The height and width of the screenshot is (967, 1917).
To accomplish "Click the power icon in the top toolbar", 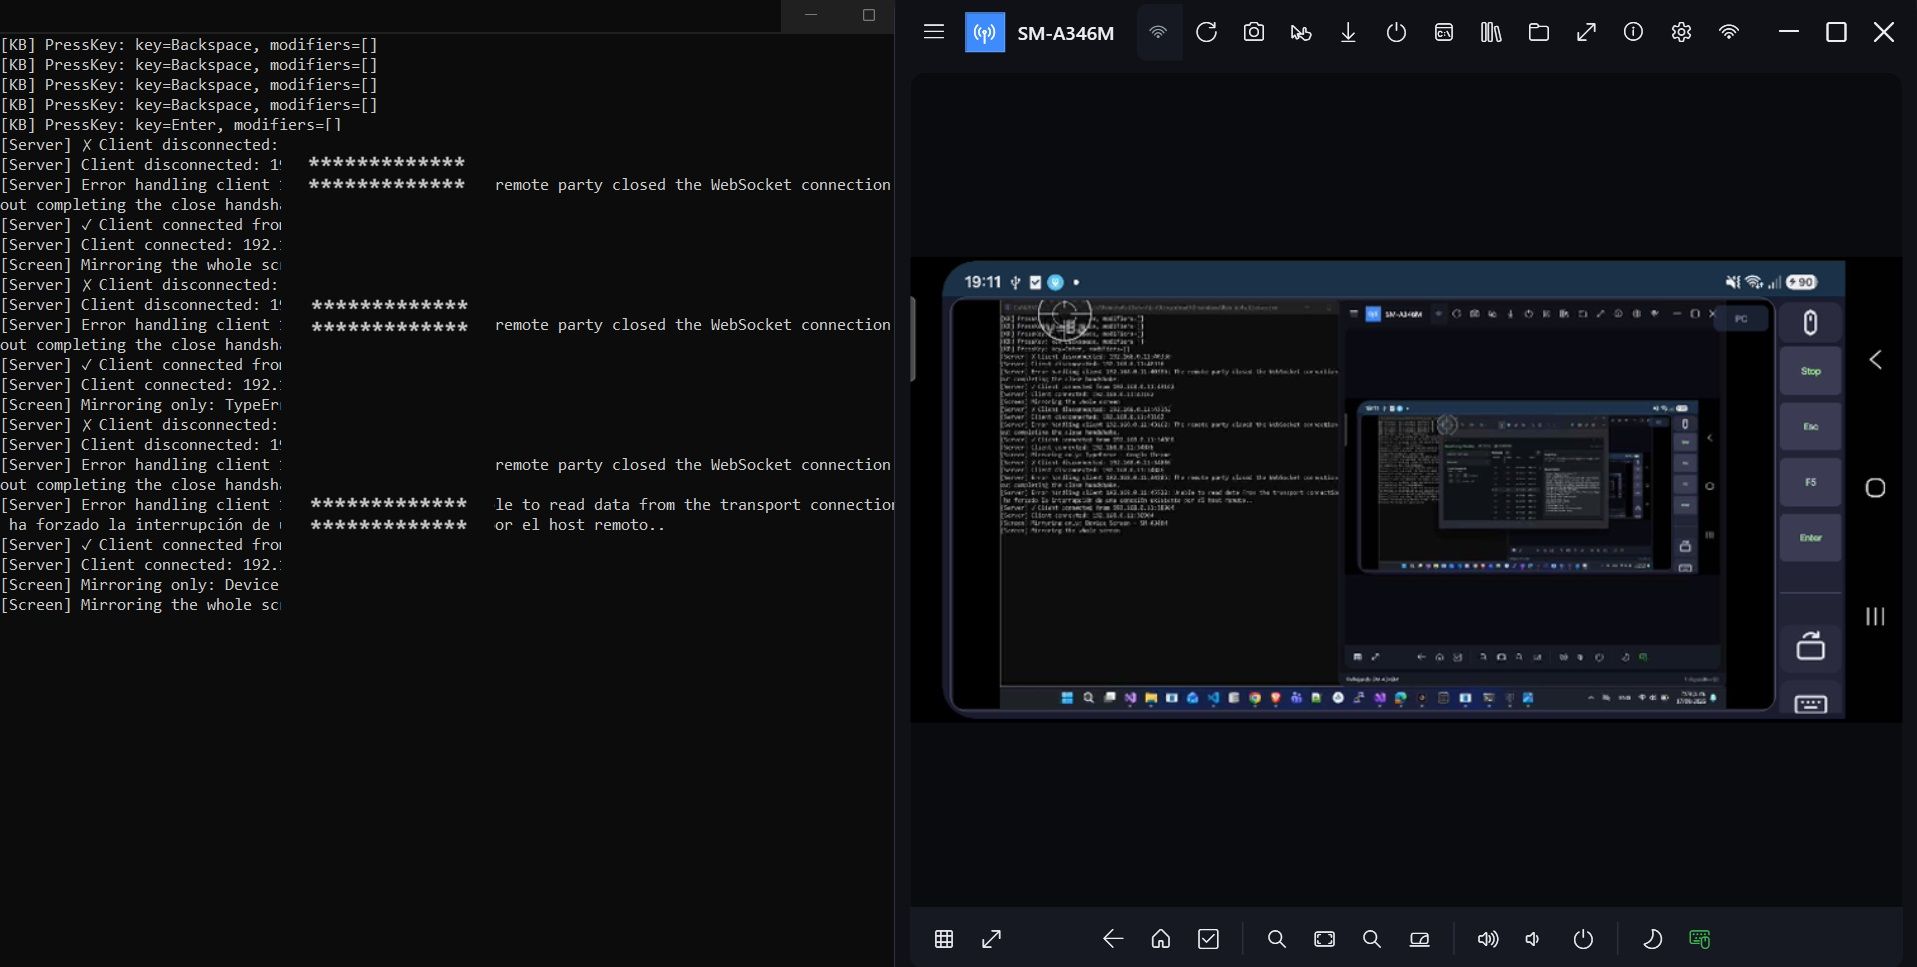I will (x=1396, y=33).
